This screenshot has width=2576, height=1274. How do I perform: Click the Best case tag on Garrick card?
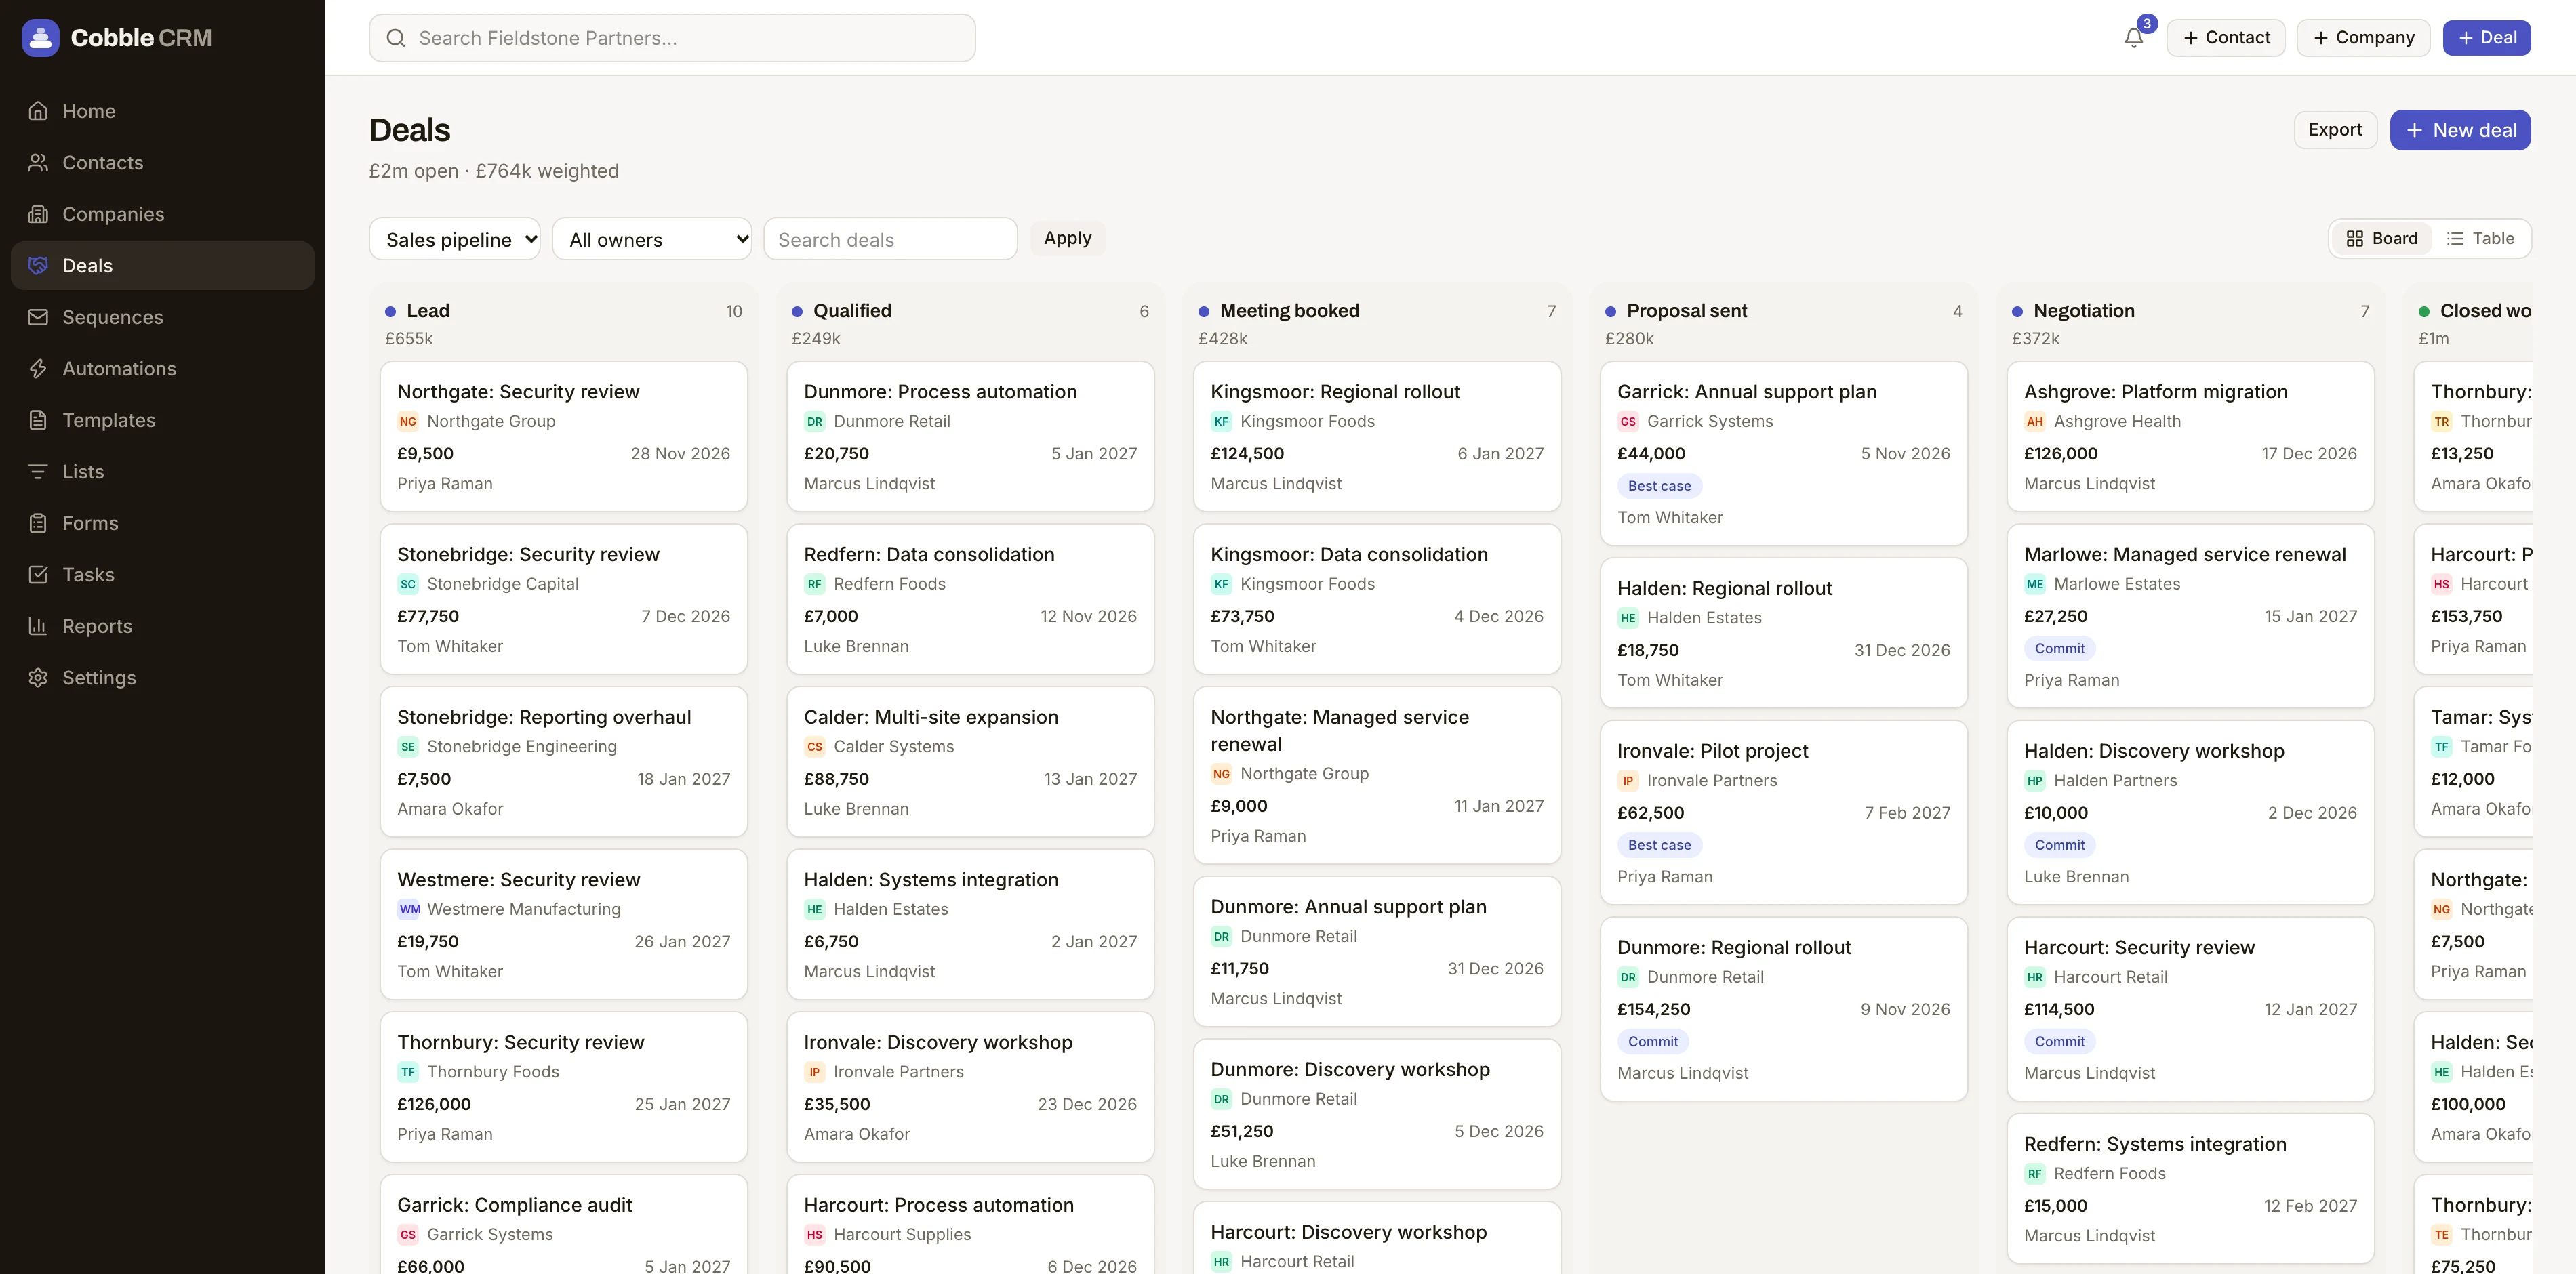pyautogui.click(x=1659, y=486)
